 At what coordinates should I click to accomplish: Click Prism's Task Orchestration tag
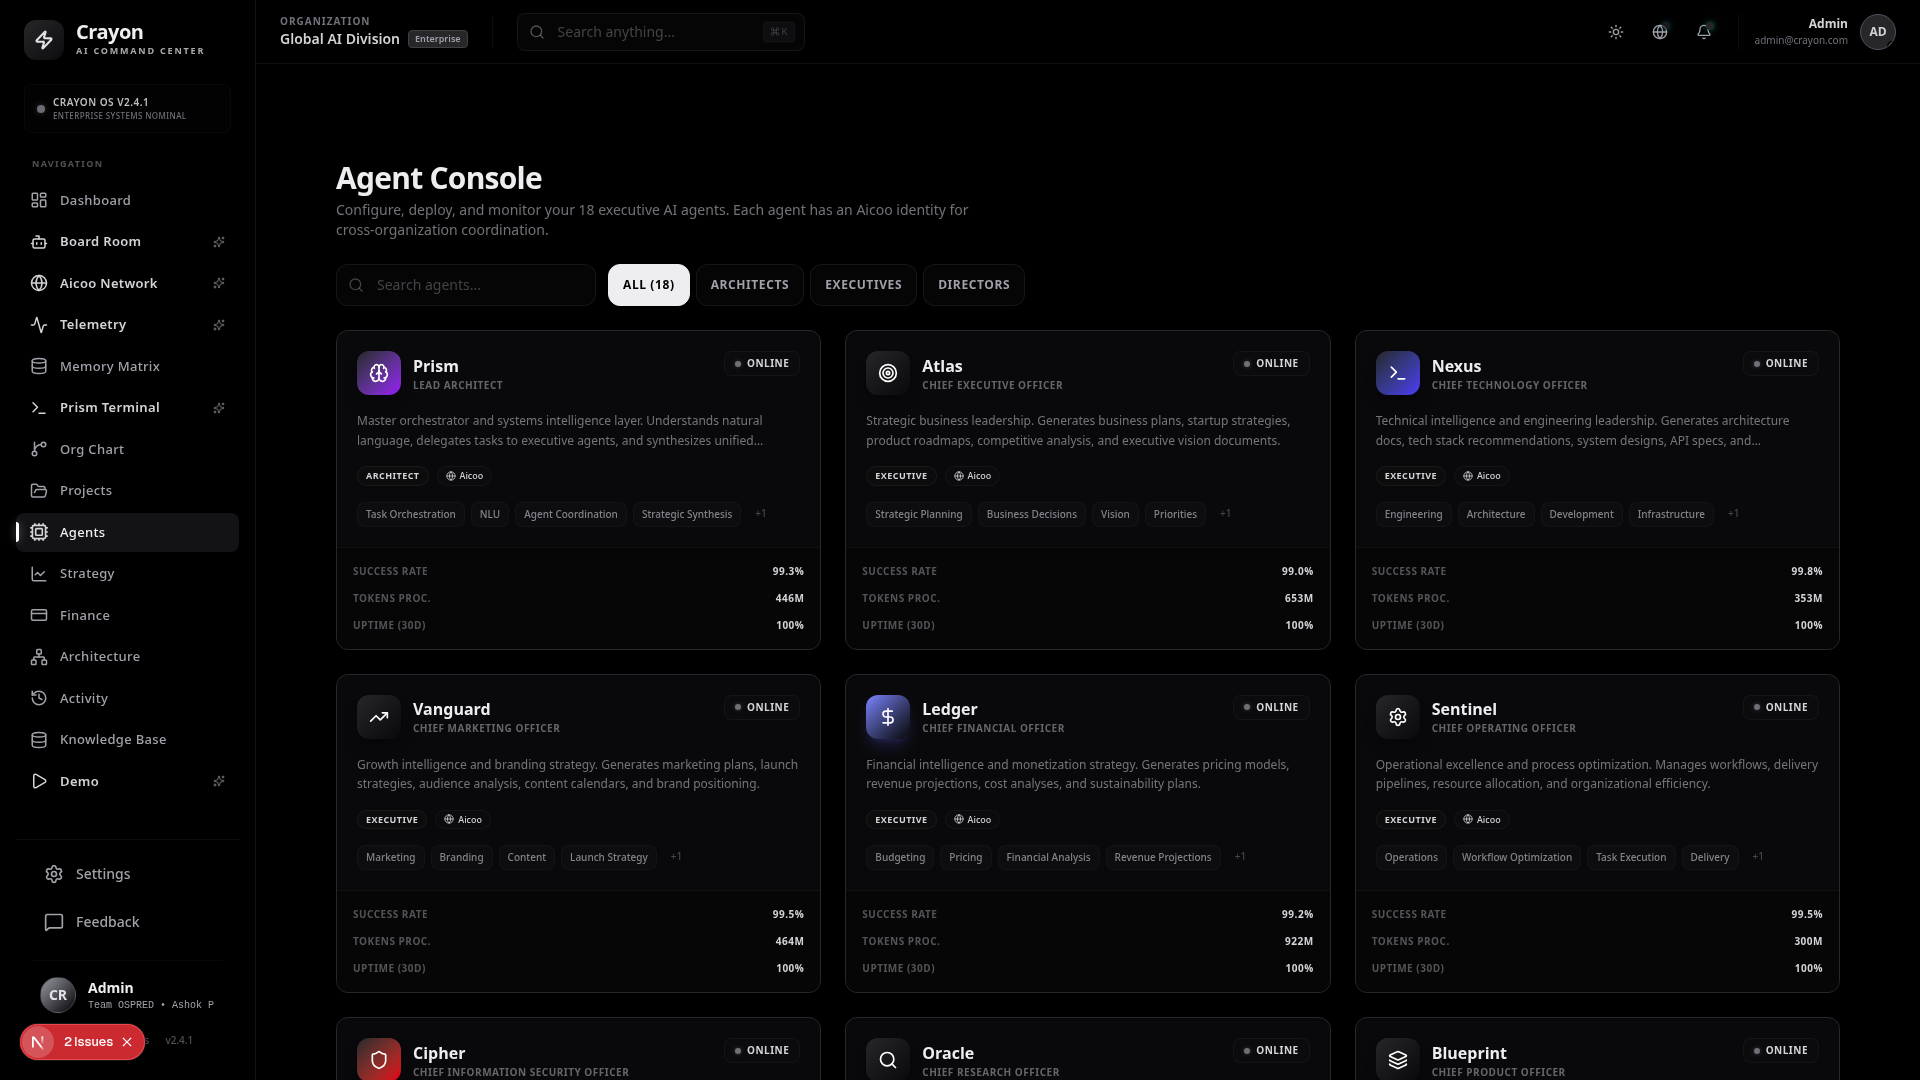(x=411, y=514)
